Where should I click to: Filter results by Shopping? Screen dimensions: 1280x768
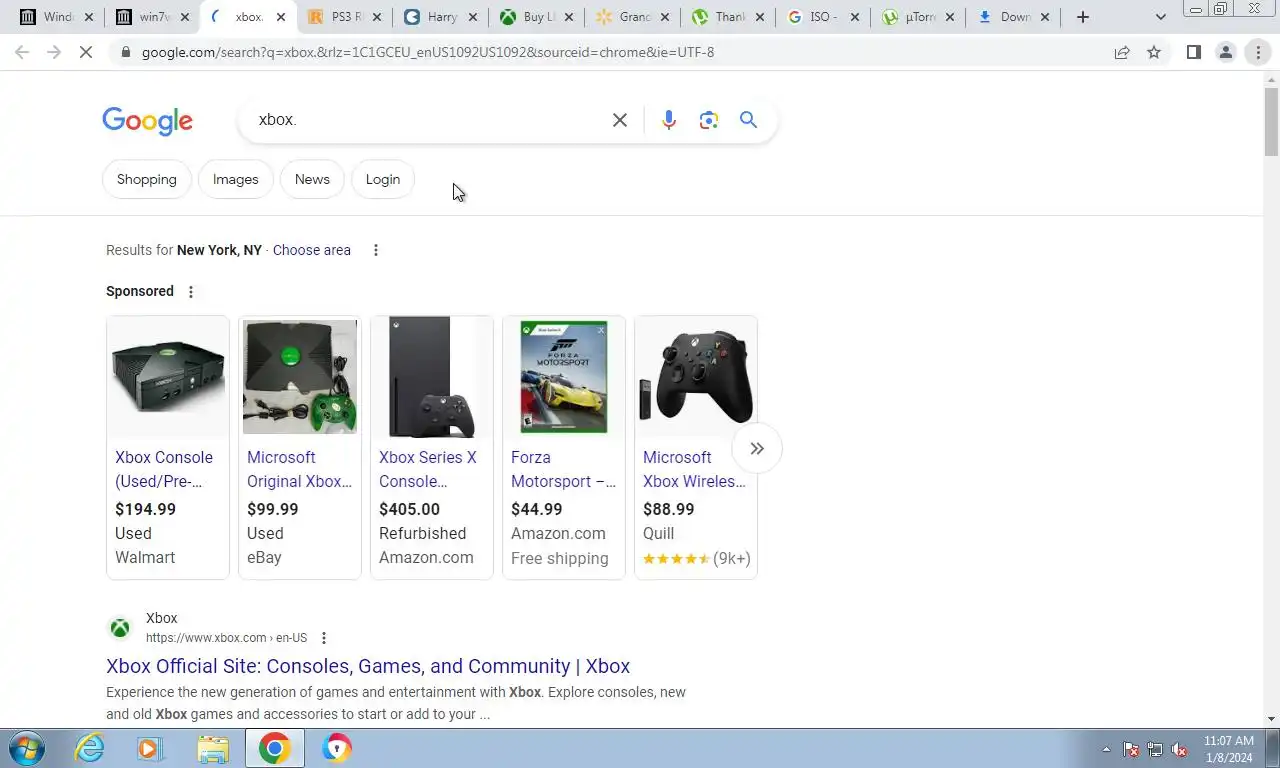(147, 179)
